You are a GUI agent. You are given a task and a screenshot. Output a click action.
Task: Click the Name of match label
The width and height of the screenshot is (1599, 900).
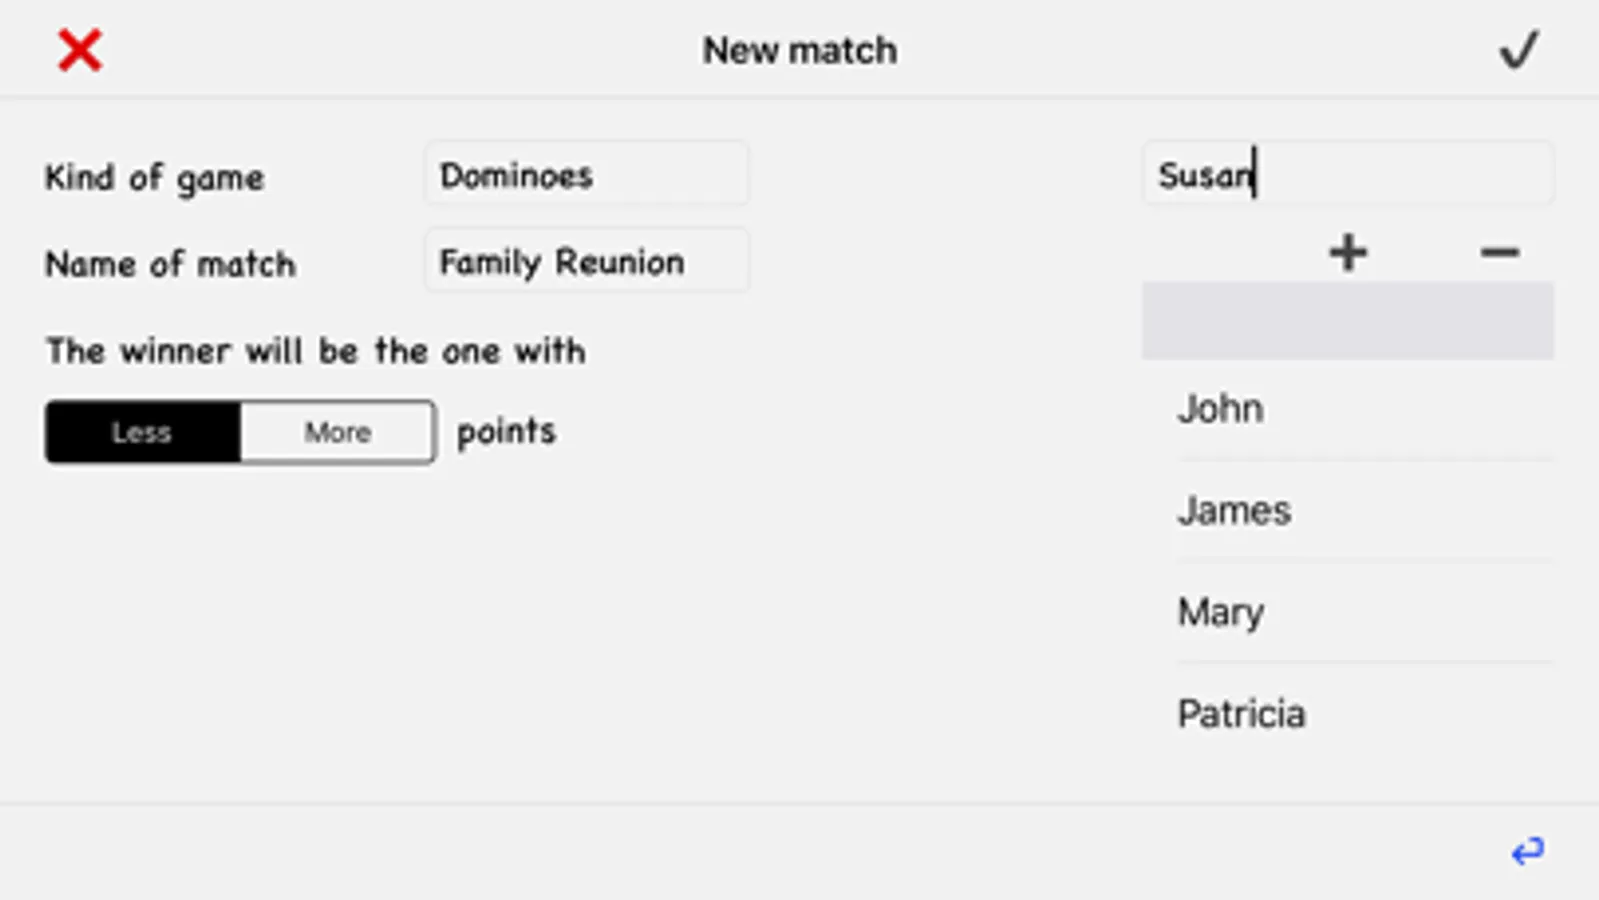tap(170, 265)
